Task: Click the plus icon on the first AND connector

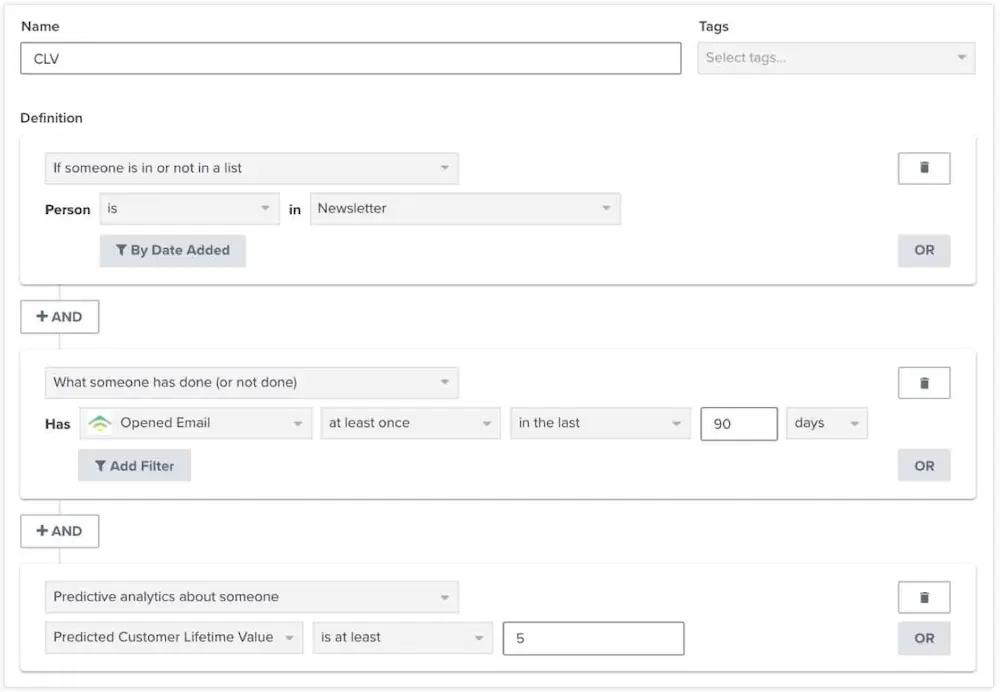Action: coord(44,316)
